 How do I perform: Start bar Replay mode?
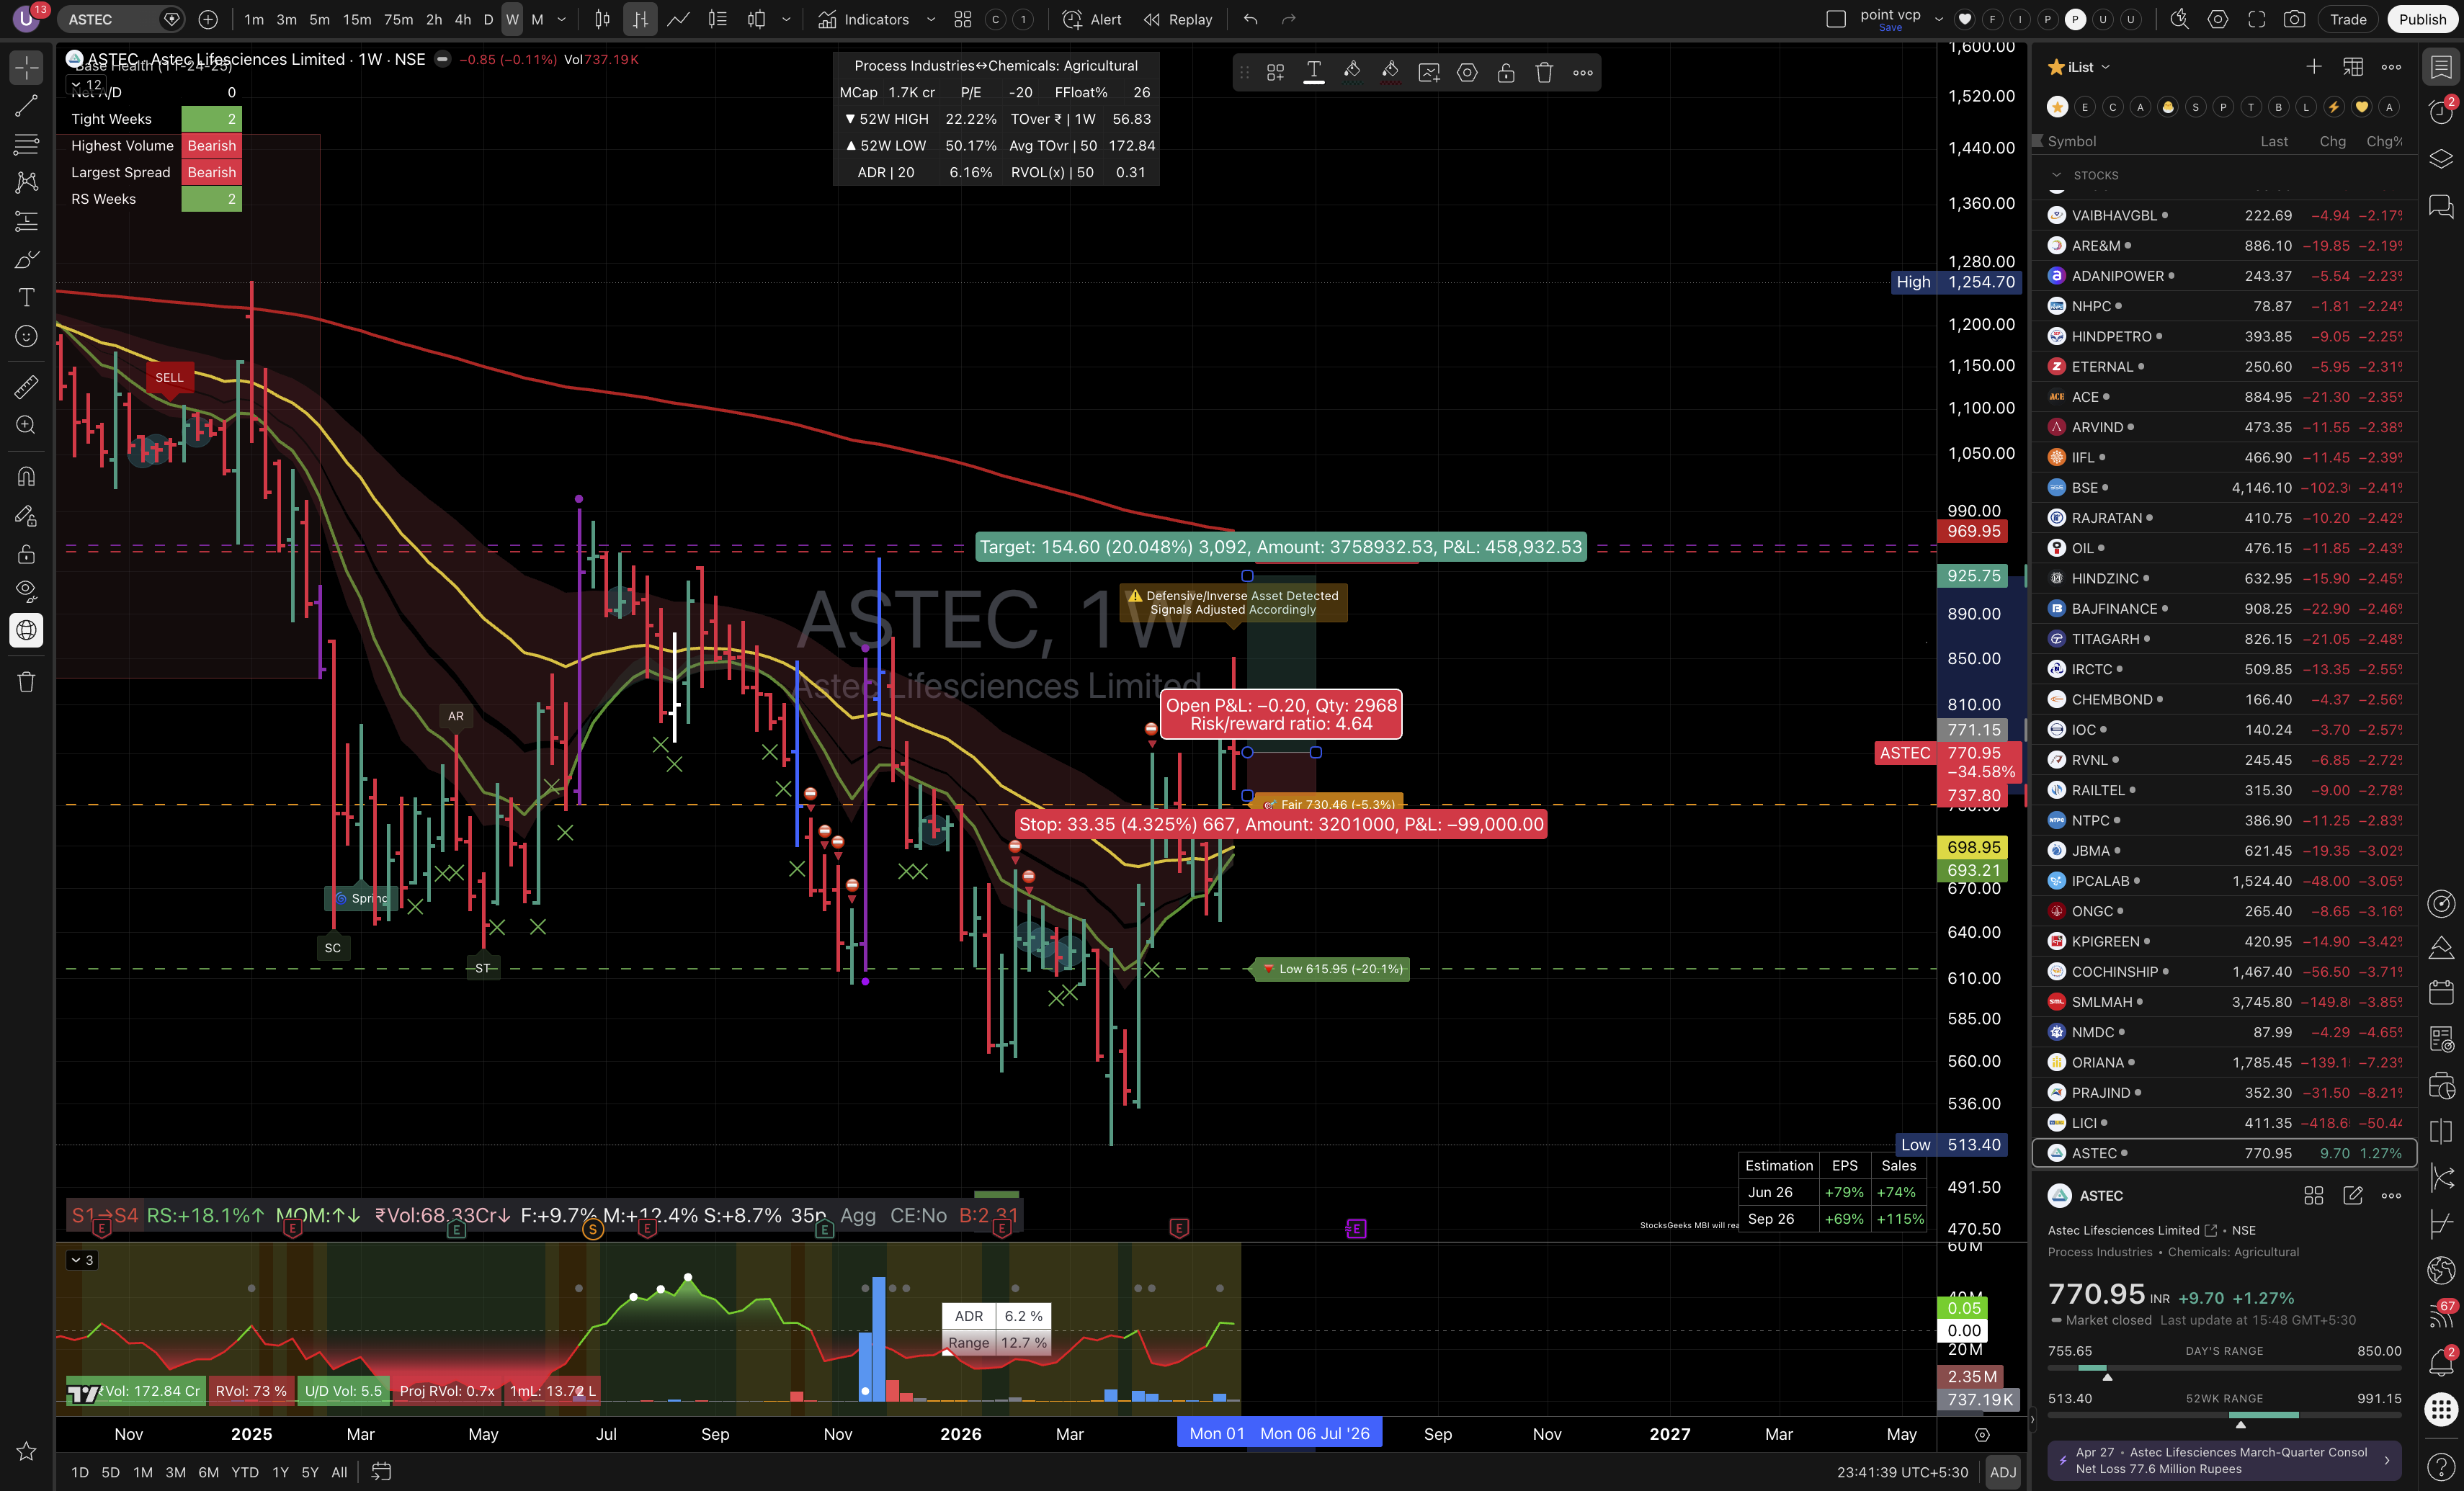1178,19
